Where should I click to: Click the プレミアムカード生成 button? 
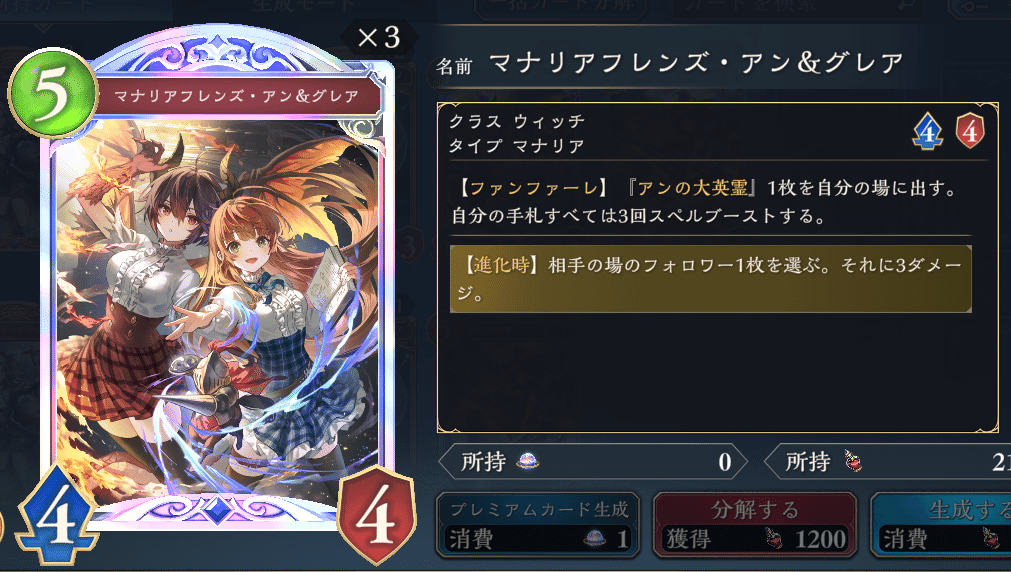click(538, 524)
